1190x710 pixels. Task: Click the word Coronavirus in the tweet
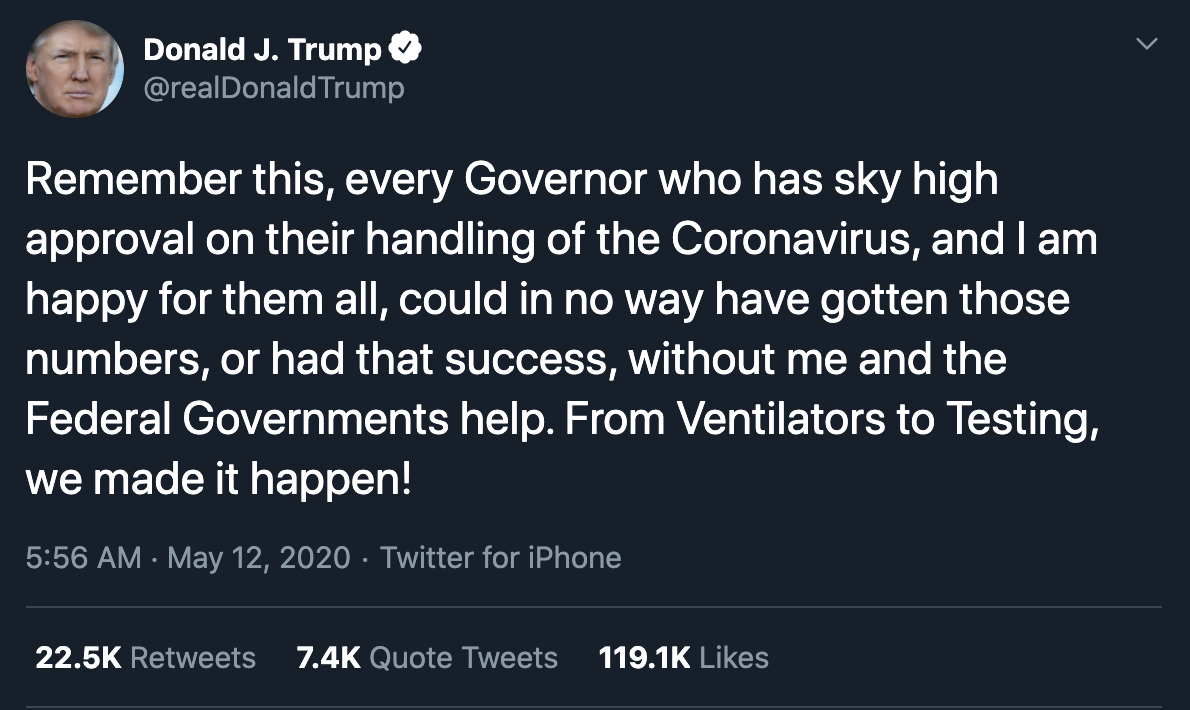pos(795,239)
